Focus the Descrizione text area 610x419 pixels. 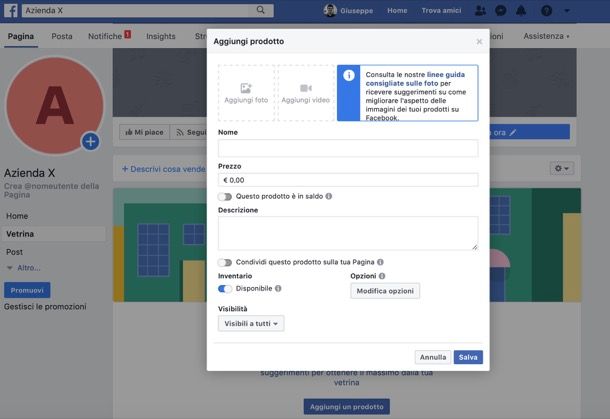point(348,233)
